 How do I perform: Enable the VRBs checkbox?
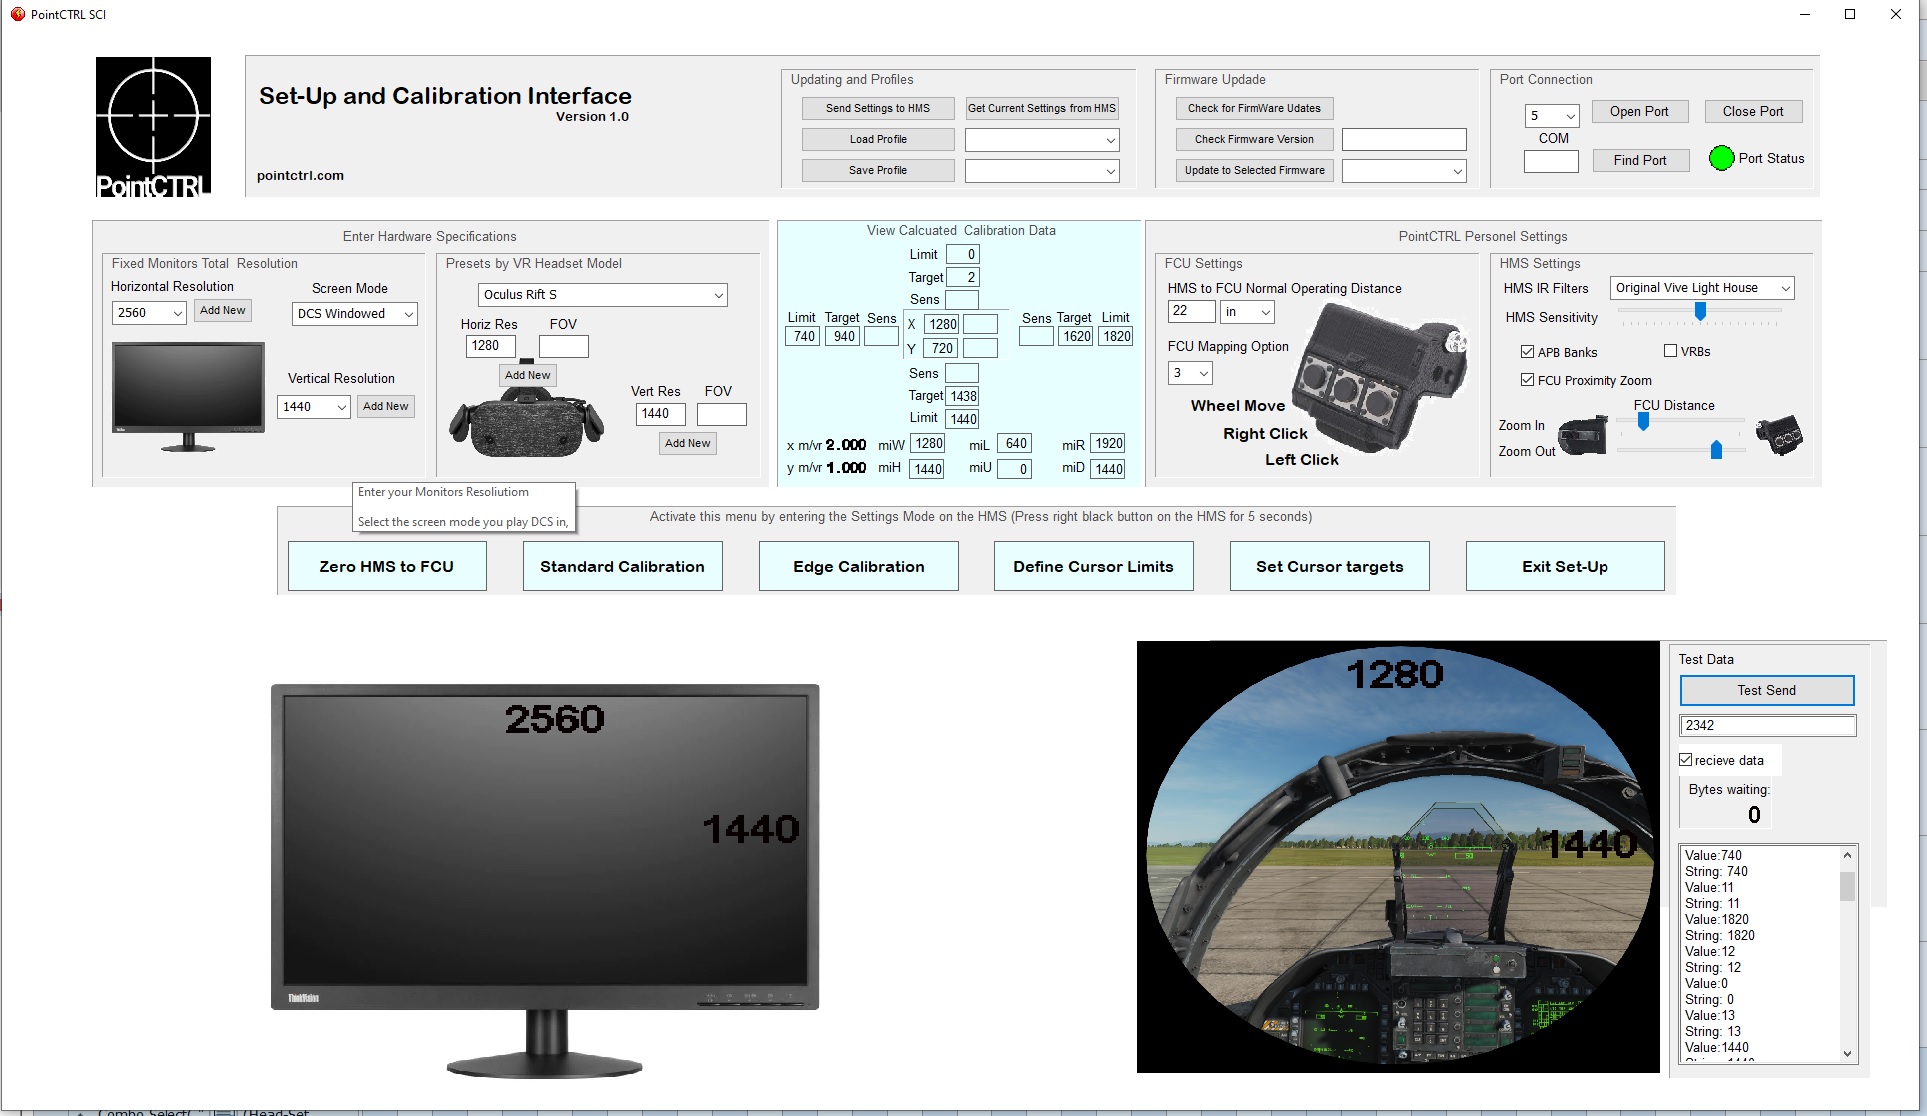pos(1670,351)
